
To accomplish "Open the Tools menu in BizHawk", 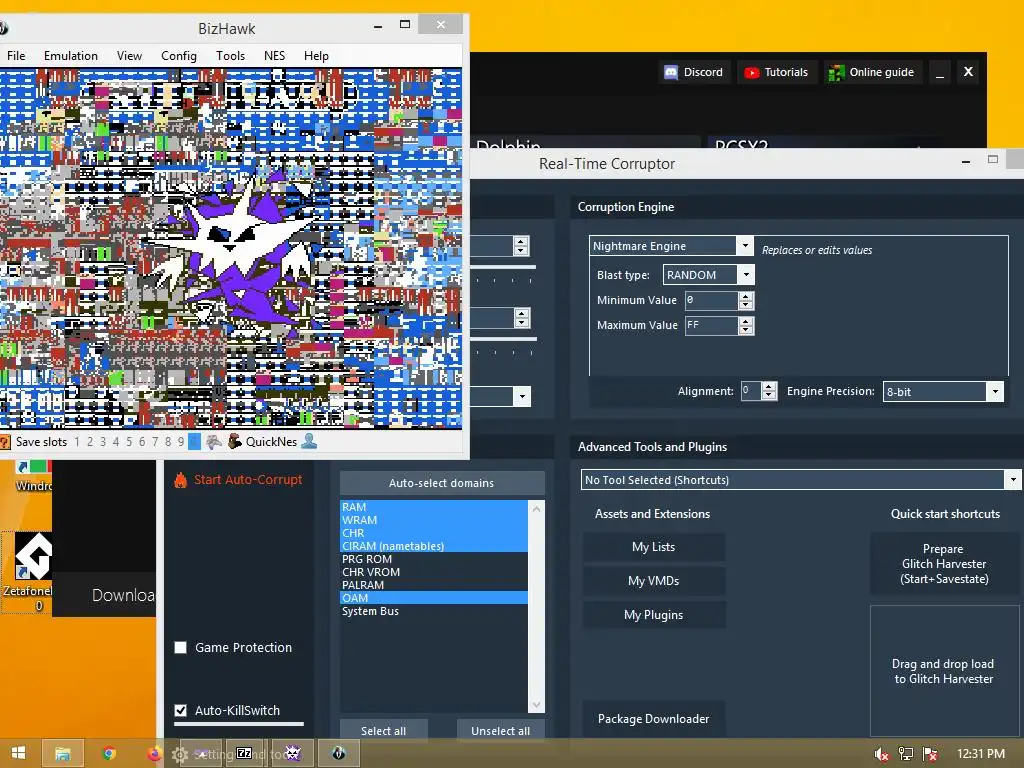I will (x=231, y=56).
